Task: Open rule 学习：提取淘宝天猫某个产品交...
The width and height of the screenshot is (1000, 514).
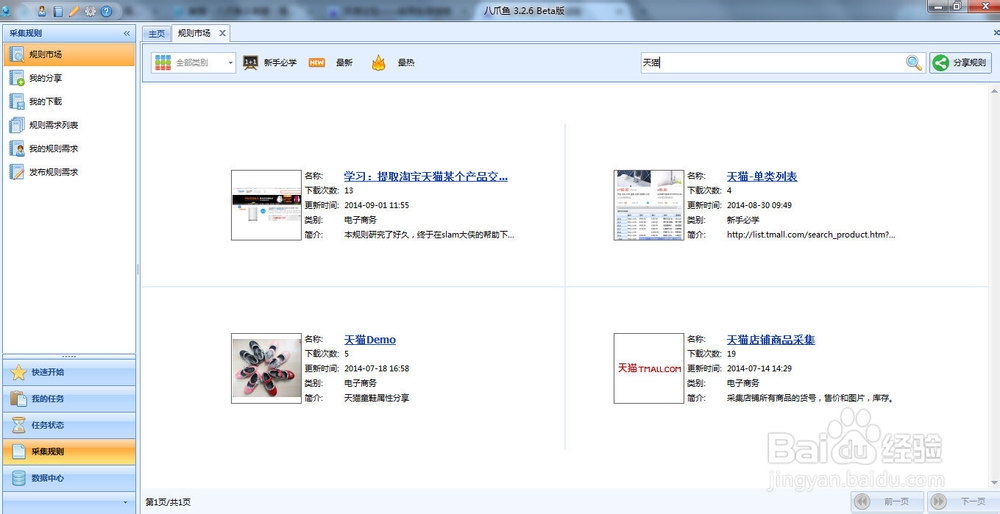Action: click(426, 177)
